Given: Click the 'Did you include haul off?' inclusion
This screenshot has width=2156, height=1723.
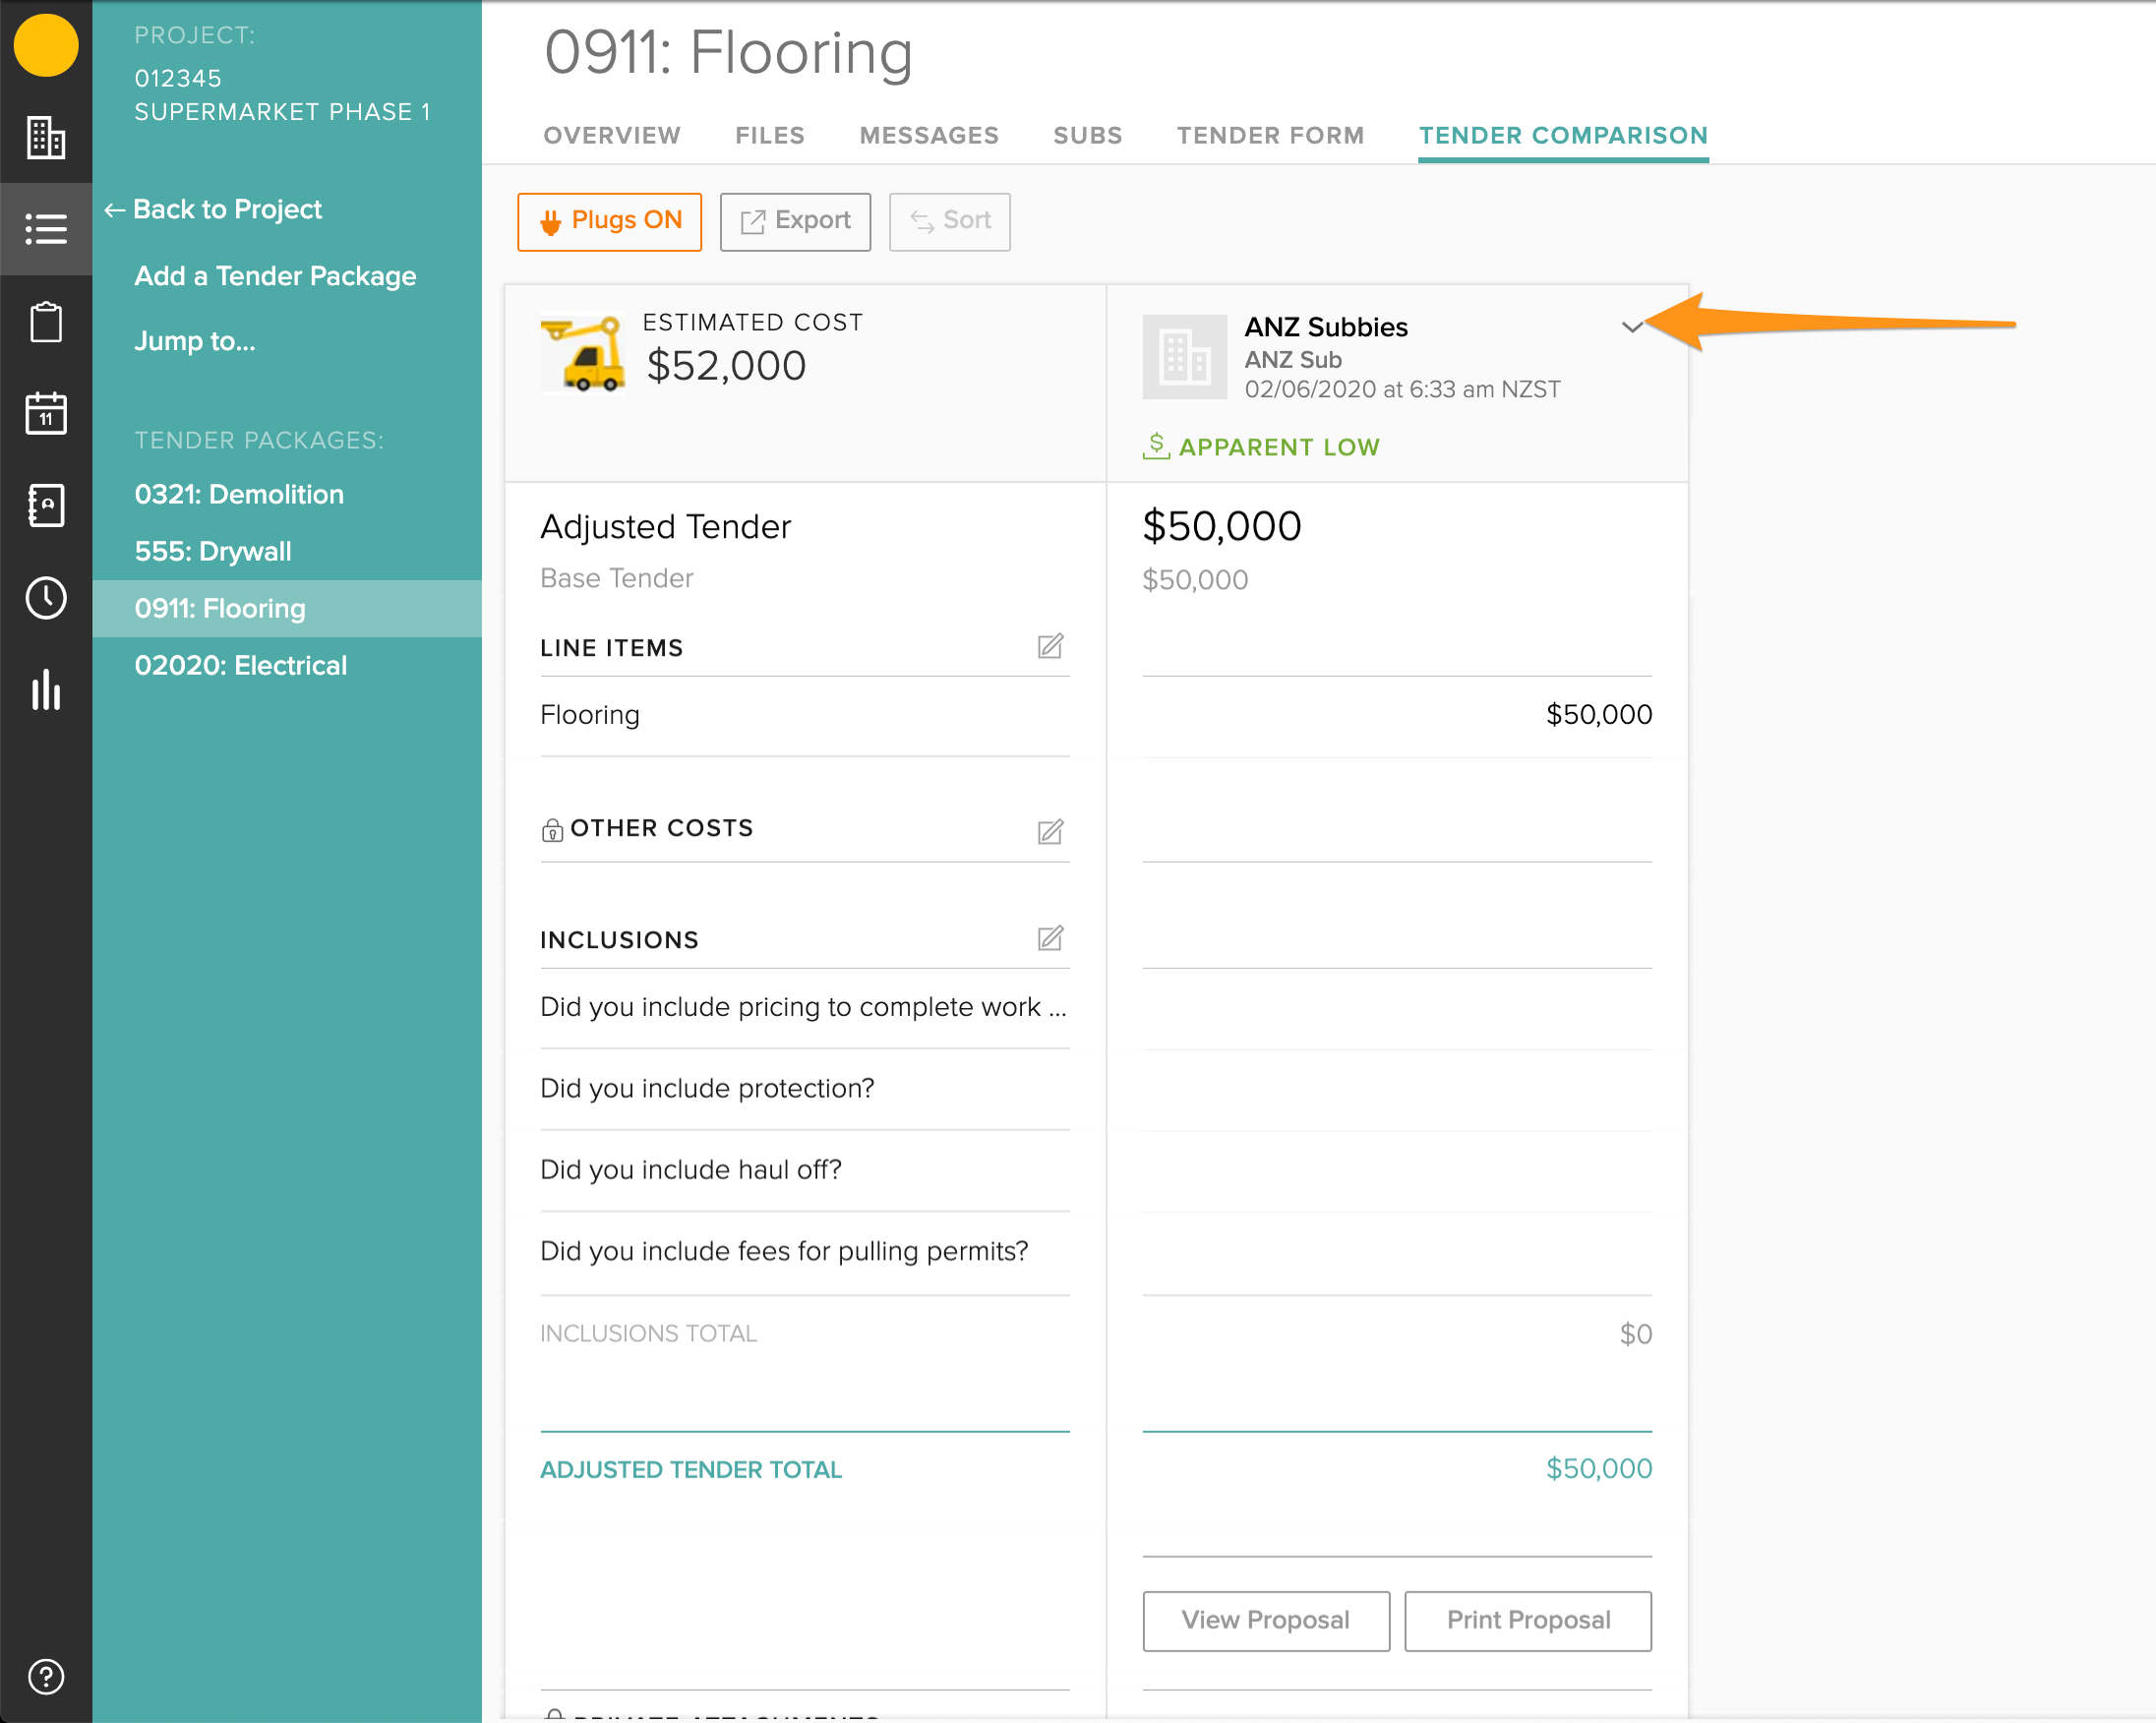Looking at the screenshot, I should click(691, 1169).
